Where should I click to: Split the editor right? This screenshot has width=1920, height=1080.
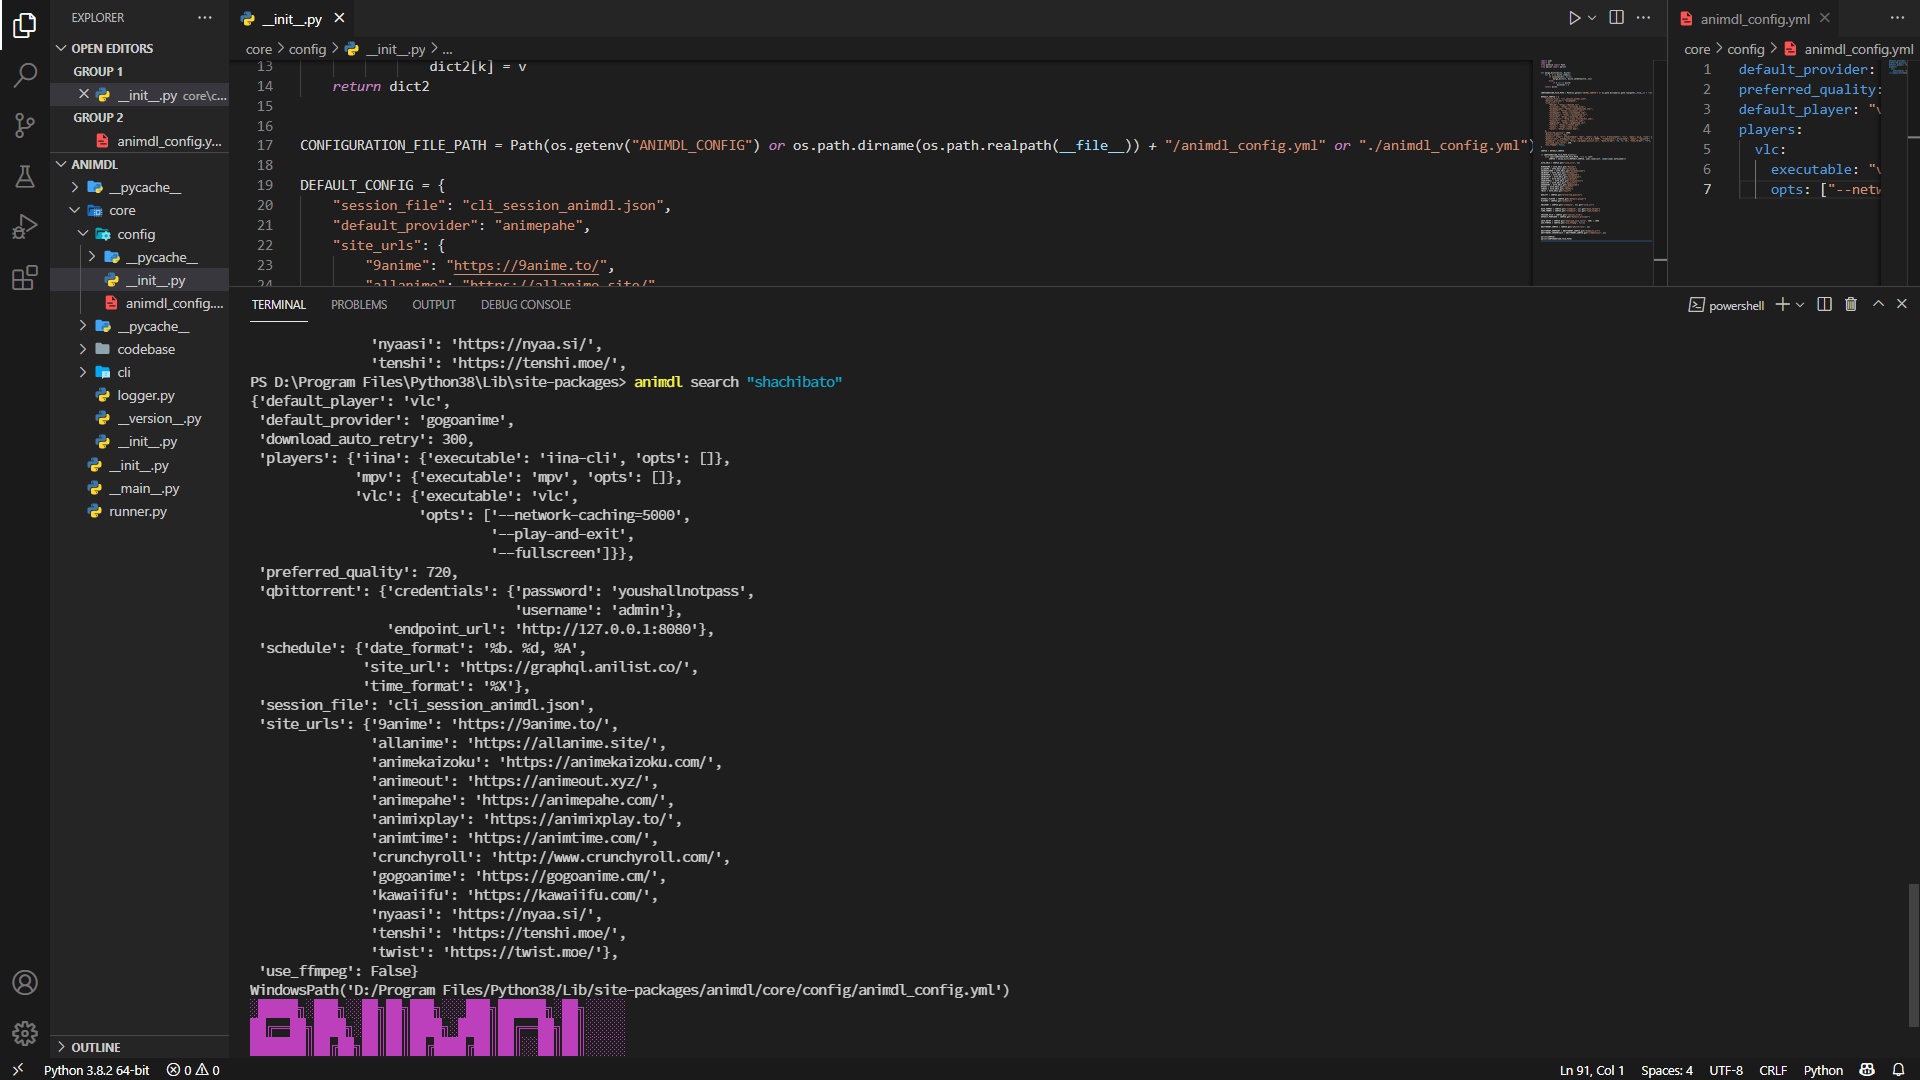[1616, 18]
